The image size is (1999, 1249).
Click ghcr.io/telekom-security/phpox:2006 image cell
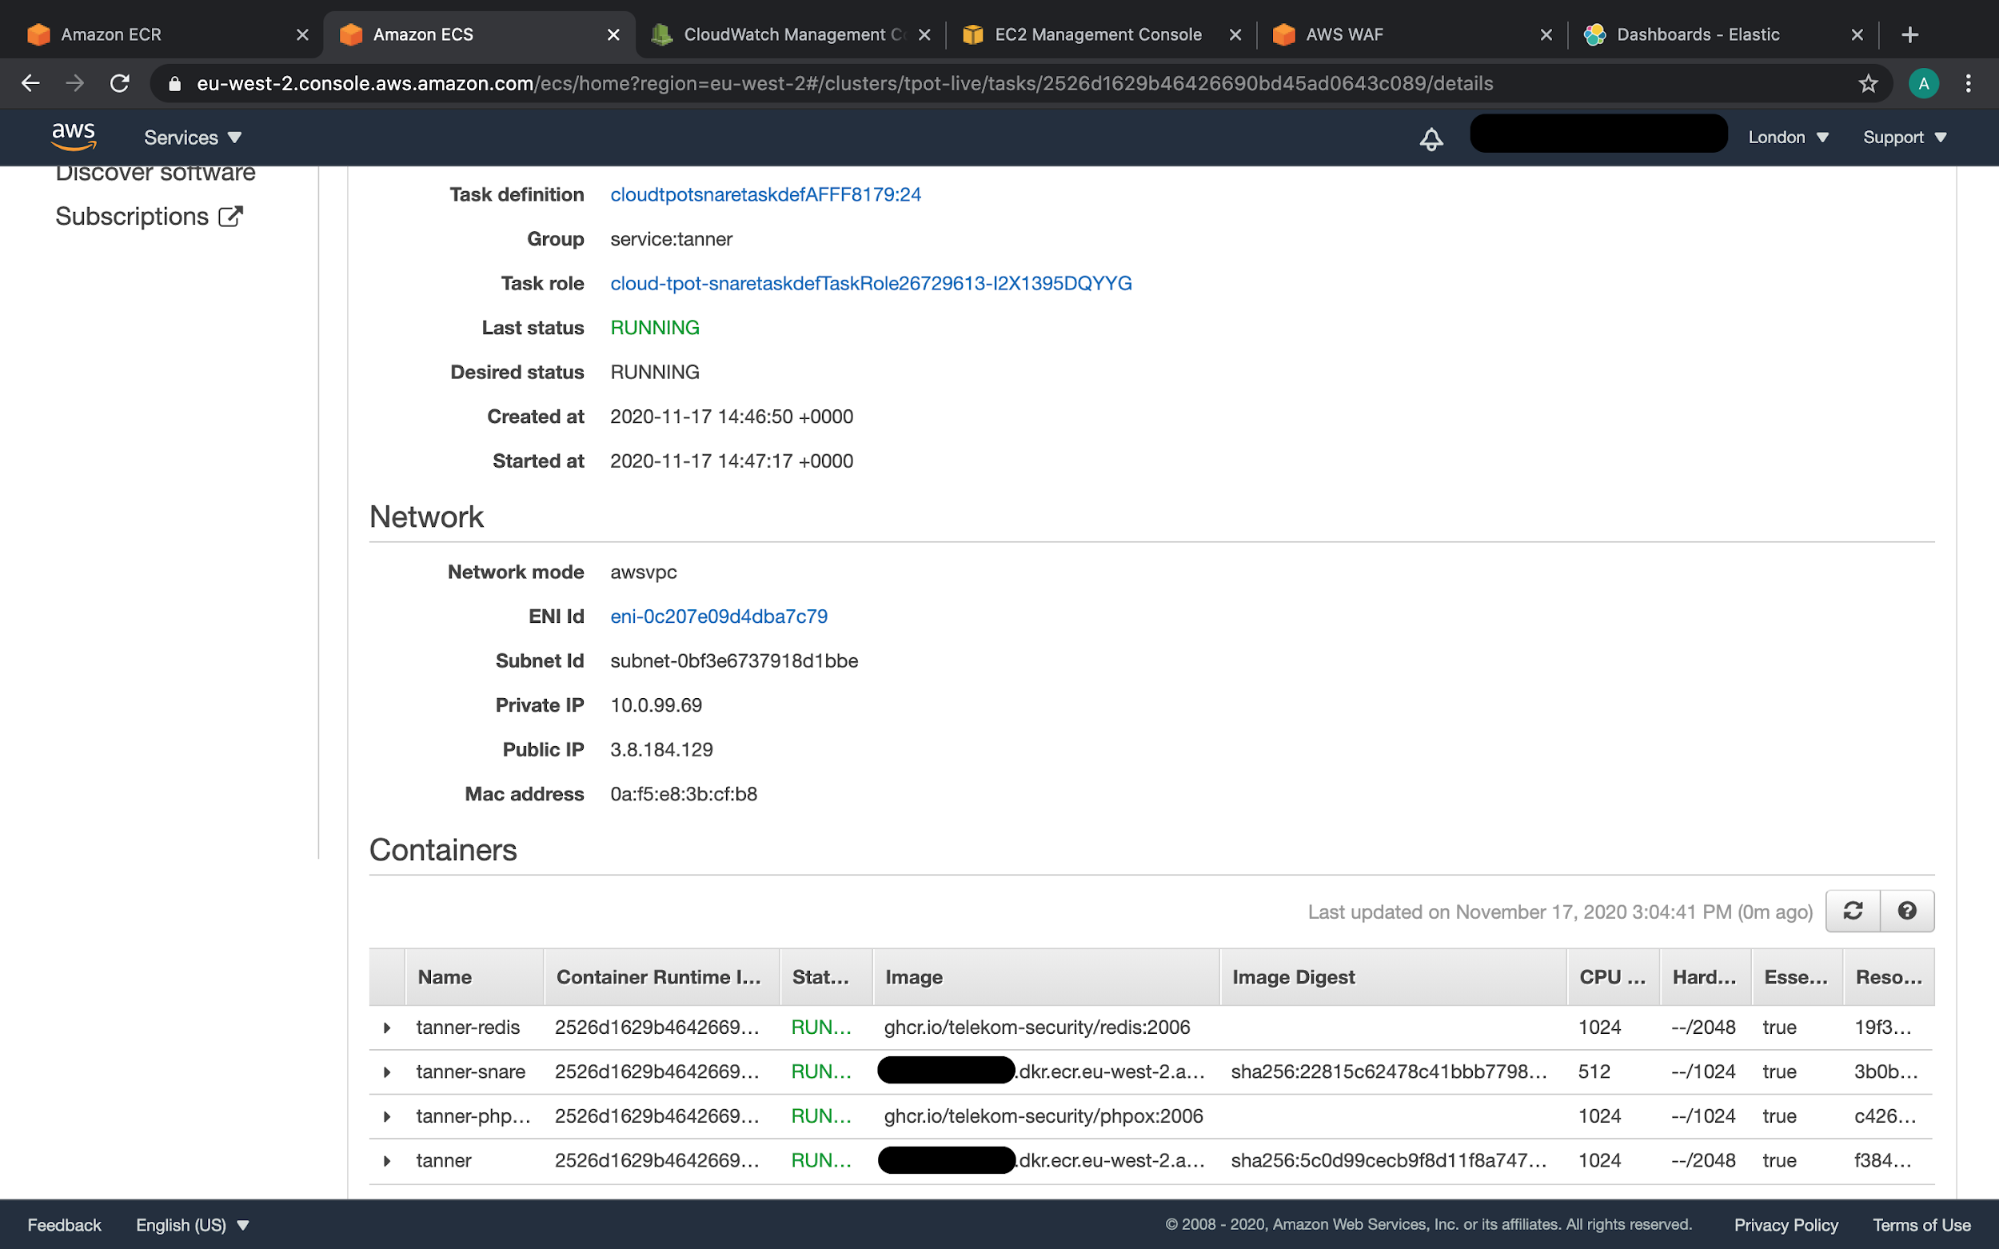(1043, 1116)
